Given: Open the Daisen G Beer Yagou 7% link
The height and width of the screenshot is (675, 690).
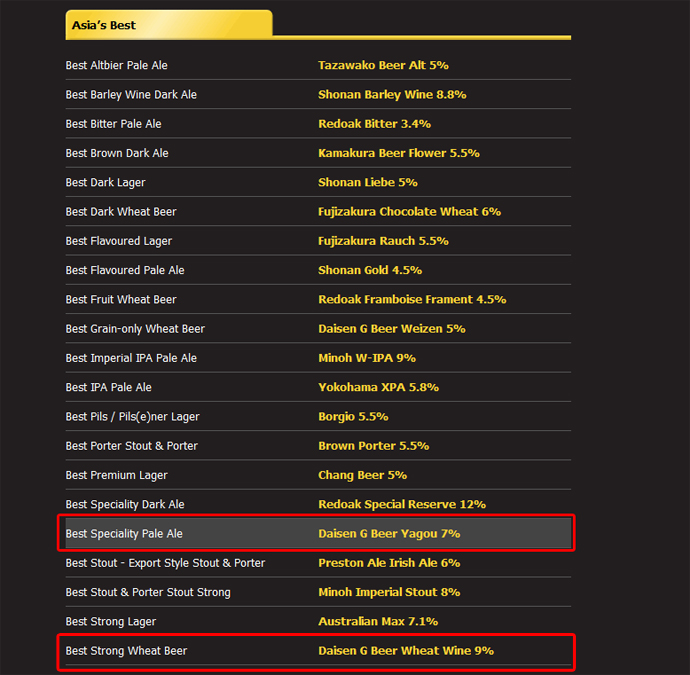Looking at the screenshot, I should click(x=389, y=534).
